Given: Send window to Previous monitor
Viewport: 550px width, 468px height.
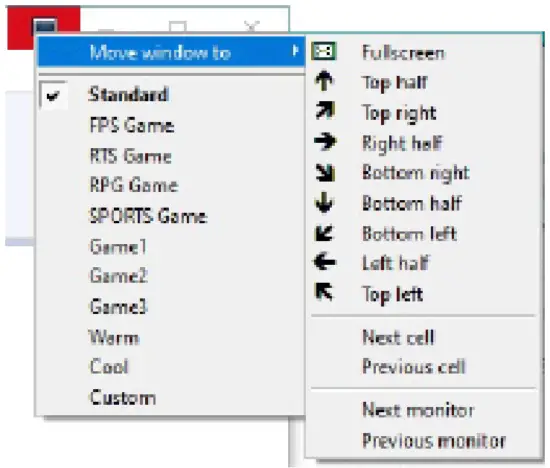Looking at the screenshot, I should coord(434,440).
